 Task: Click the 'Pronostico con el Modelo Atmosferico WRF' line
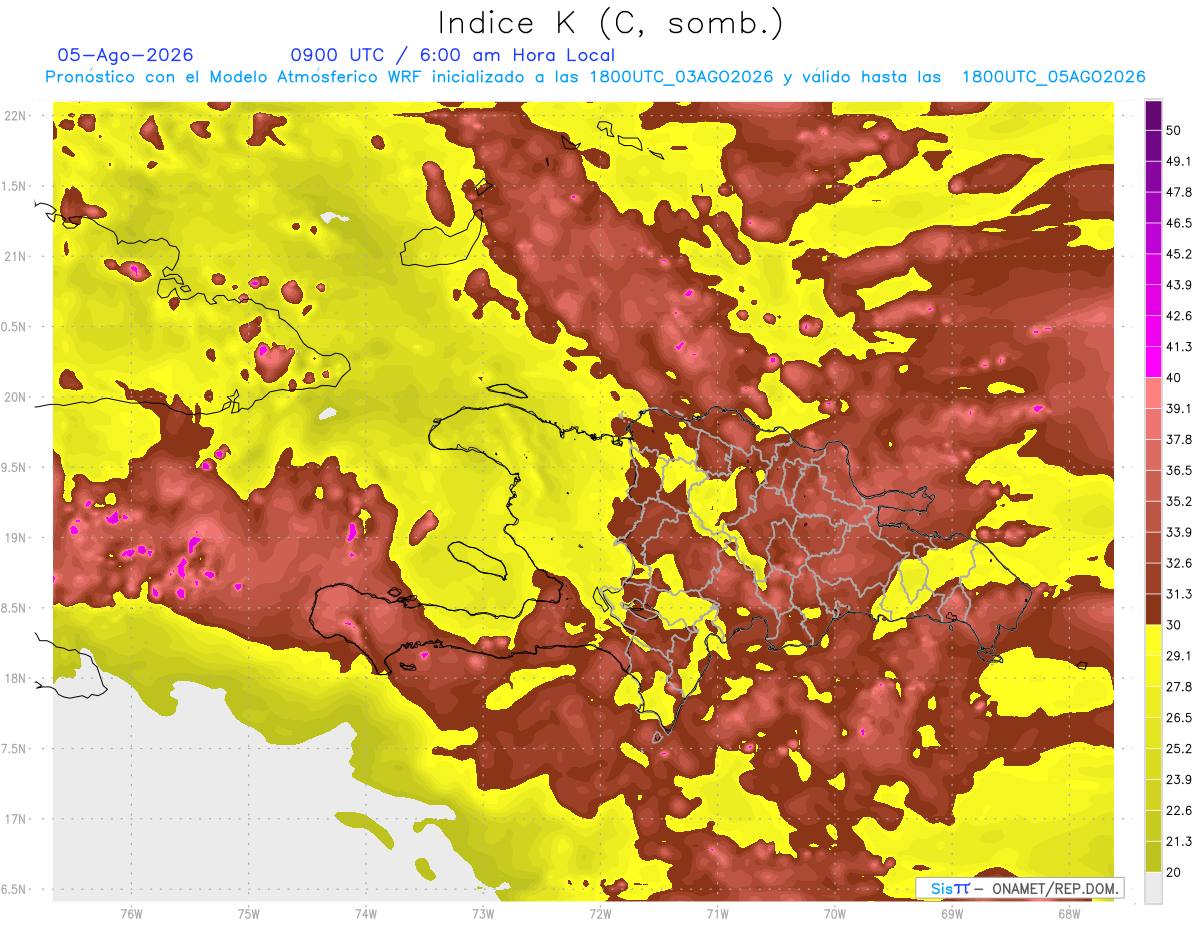pos(595,77)
